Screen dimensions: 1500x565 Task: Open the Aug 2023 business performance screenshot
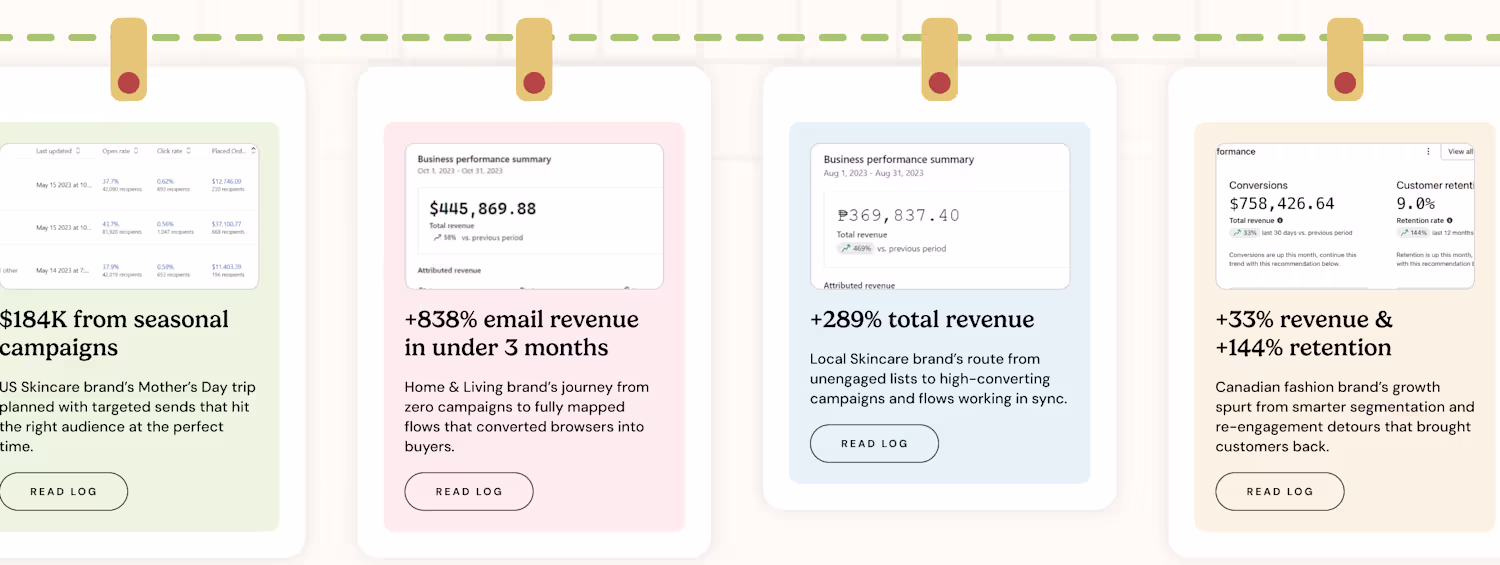939,216
